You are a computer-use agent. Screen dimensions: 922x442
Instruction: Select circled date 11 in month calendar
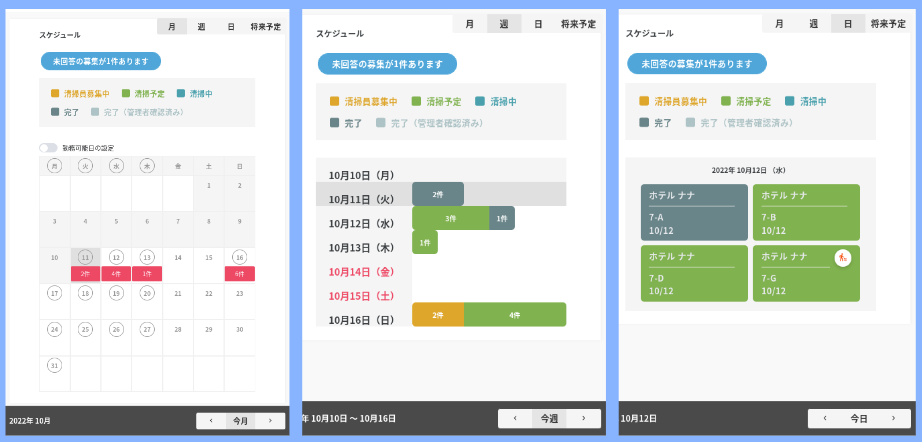point(85,257)
